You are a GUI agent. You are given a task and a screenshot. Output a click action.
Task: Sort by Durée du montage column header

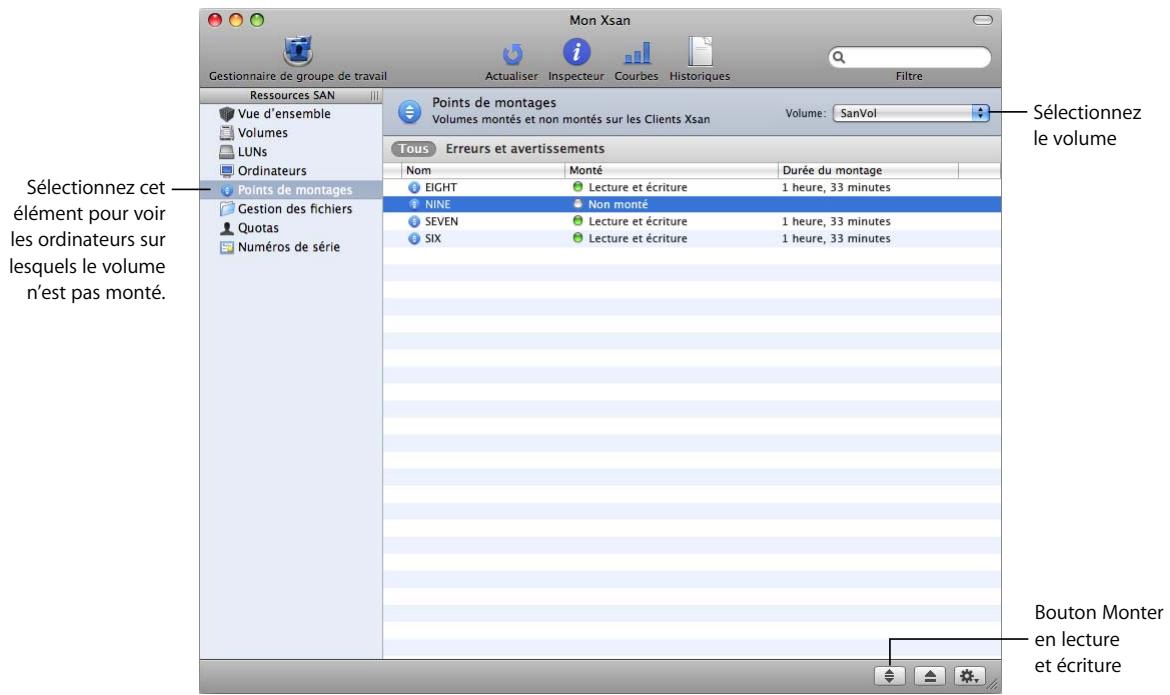(x=868, y=170)
